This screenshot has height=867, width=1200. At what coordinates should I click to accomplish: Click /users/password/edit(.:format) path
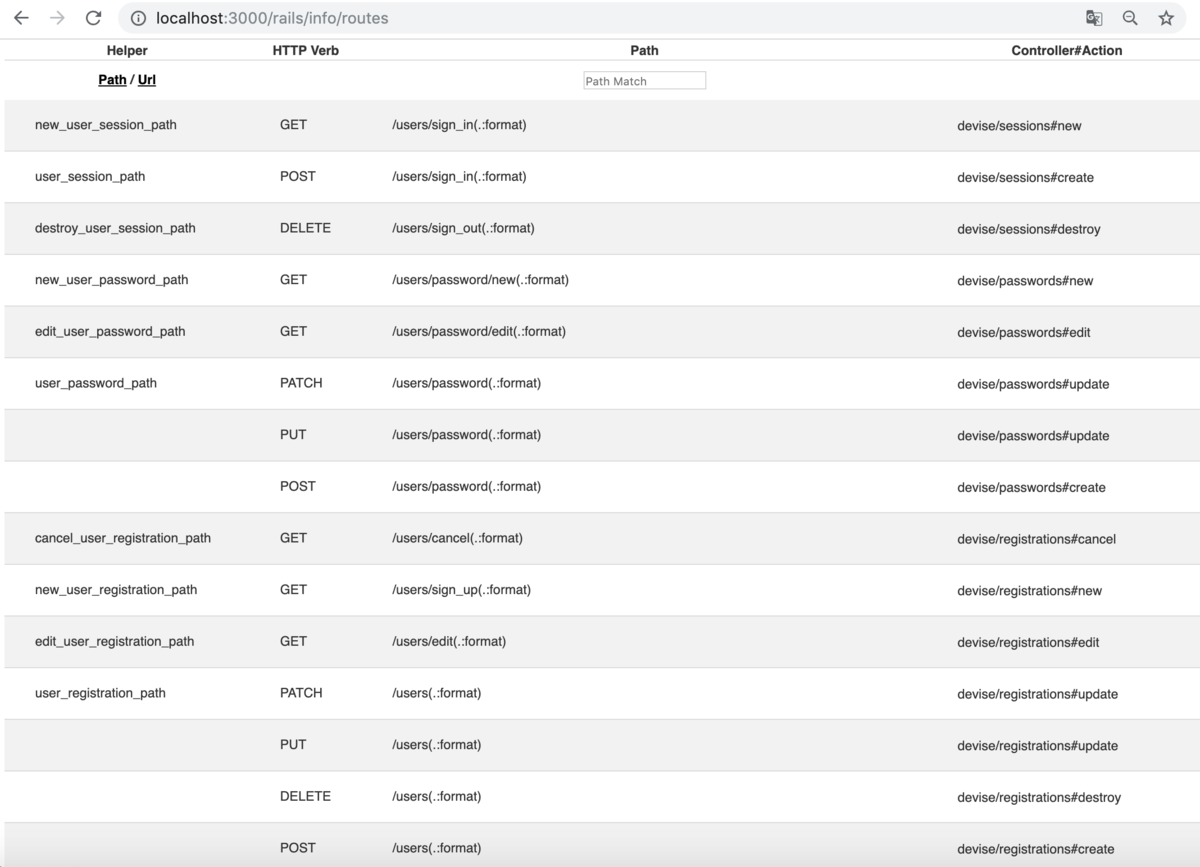click(479, 332)
